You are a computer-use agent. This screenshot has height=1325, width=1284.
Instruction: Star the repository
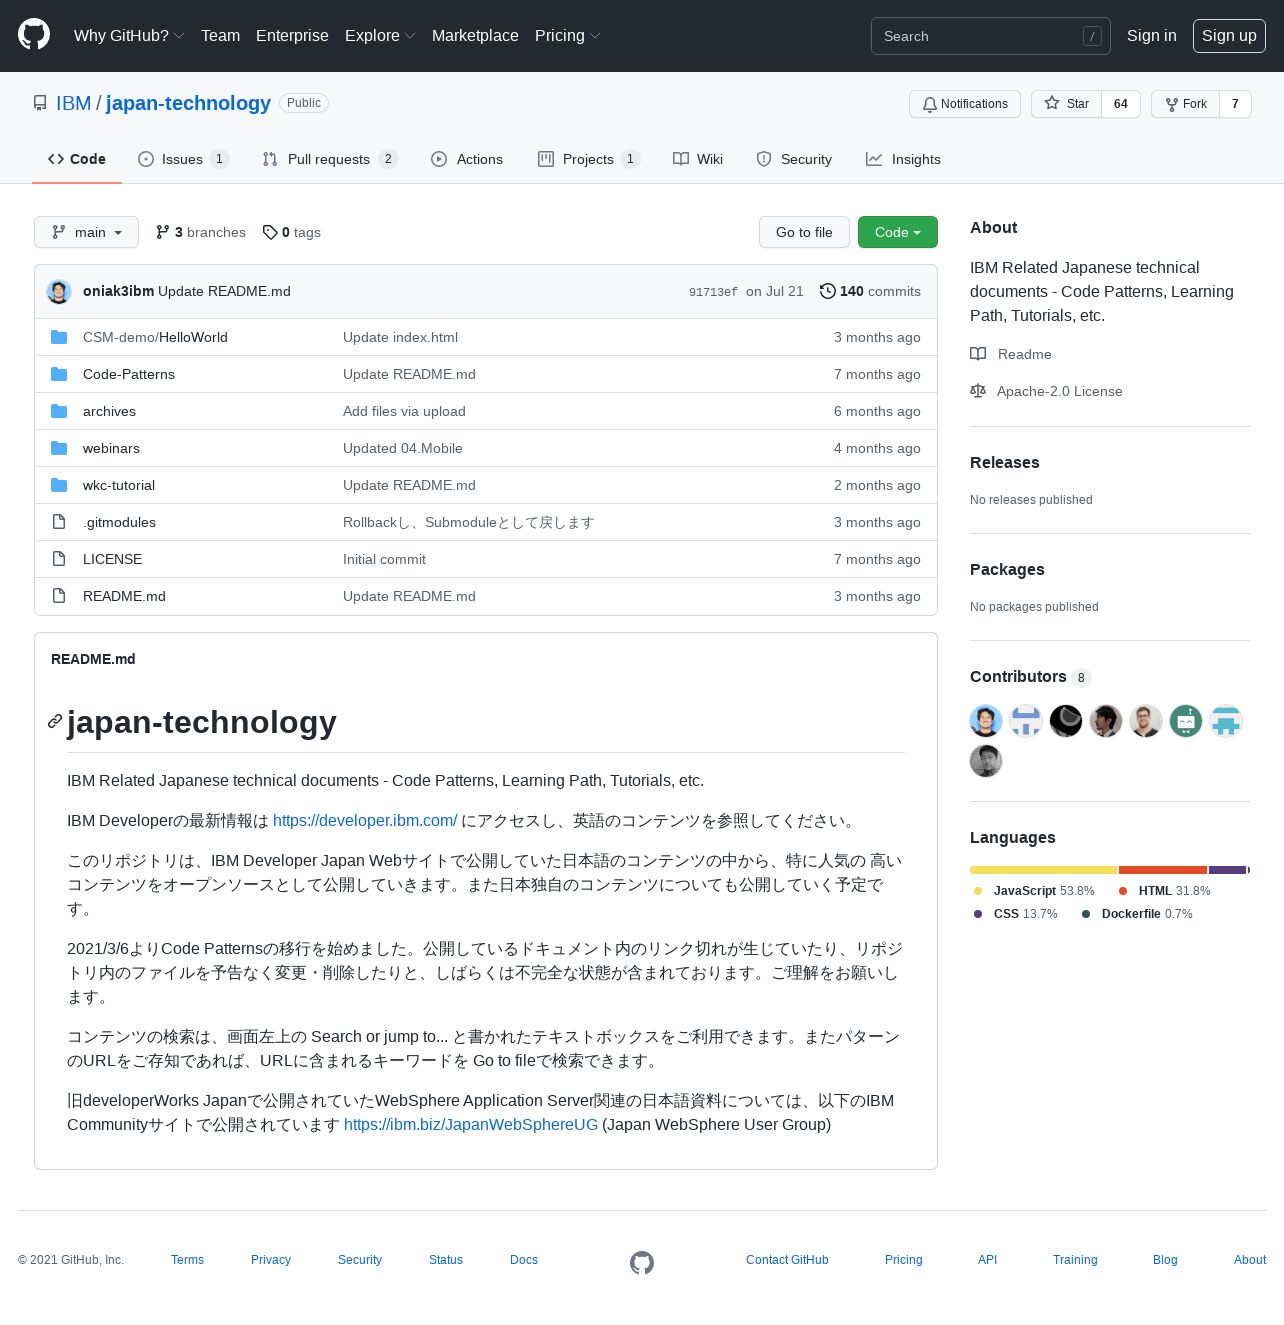click(1067, 104)
